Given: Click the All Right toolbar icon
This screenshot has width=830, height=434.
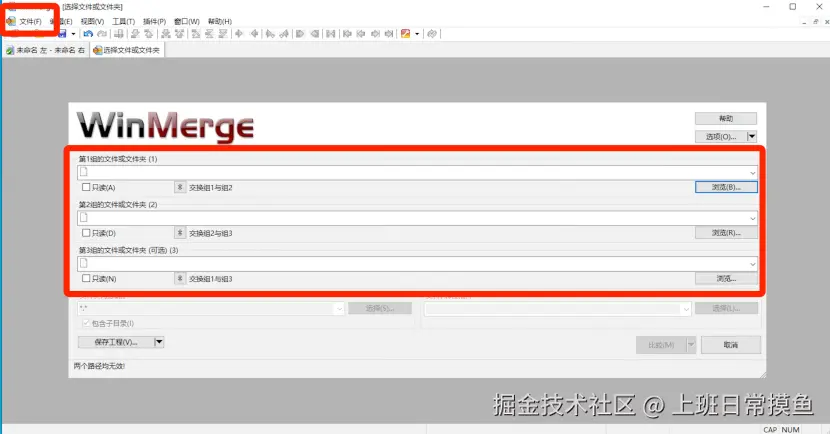Looking at the screenshot, I should [x=300, y=34].
